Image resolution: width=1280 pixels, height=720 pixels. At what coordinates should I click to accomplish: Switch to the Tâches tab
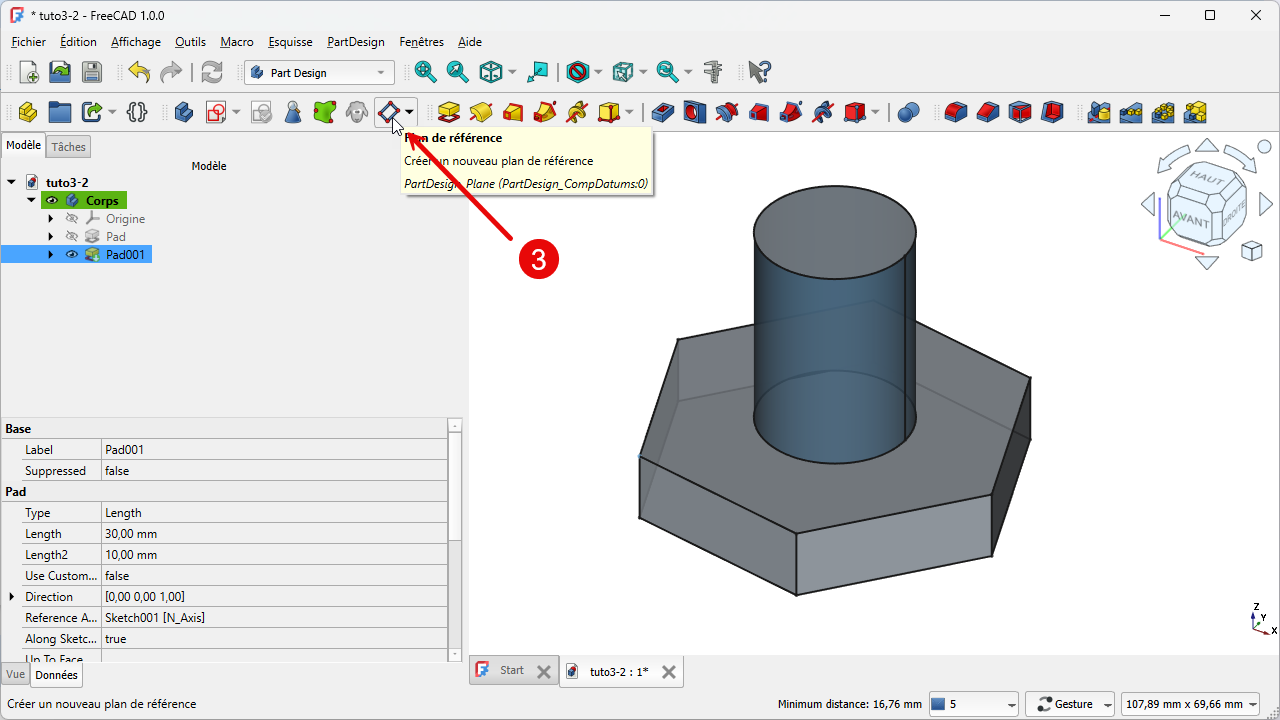pos(69,147)
